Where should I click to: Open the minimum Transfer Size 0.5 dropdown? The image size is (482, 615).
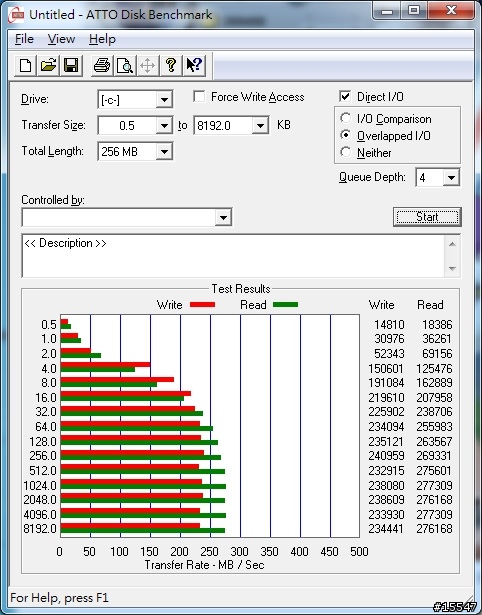pos(164,126)
